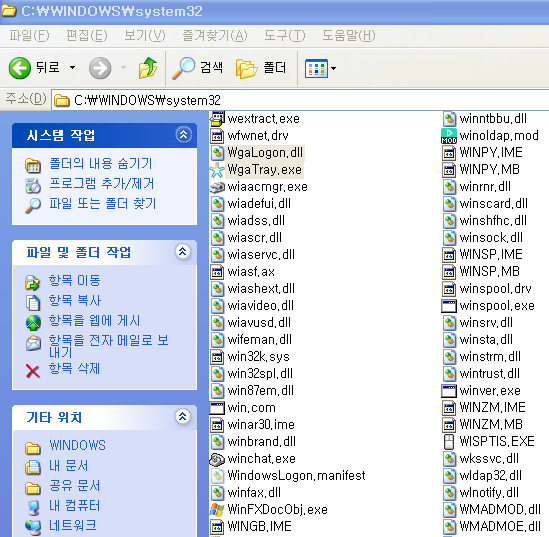The height and width of the screenshot is (537, 549).
Task: Select file name WMADMOD.dll
Action: tap(500, 510)
